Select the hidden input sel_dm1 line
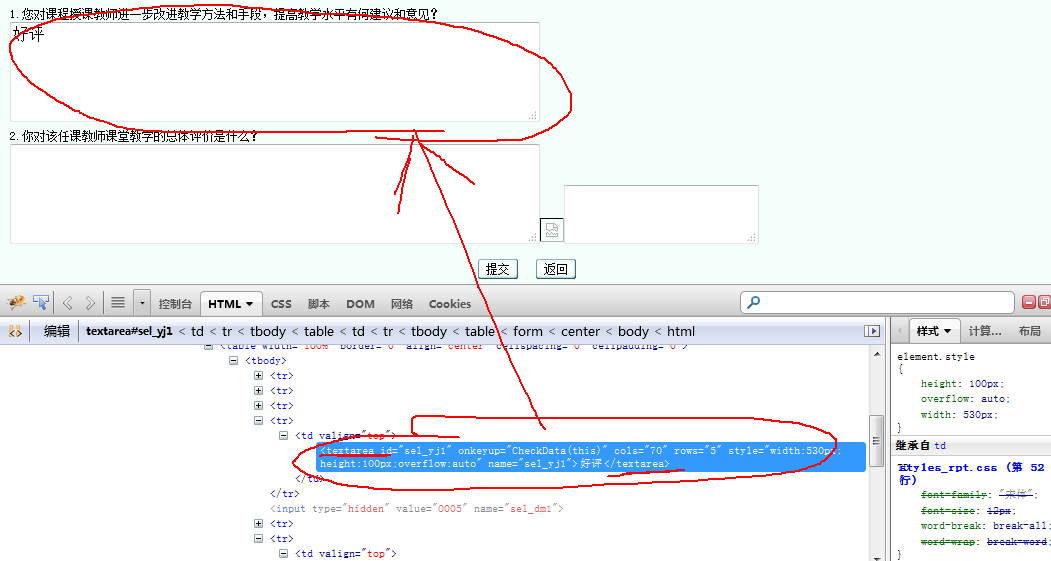 pos(416,509)
